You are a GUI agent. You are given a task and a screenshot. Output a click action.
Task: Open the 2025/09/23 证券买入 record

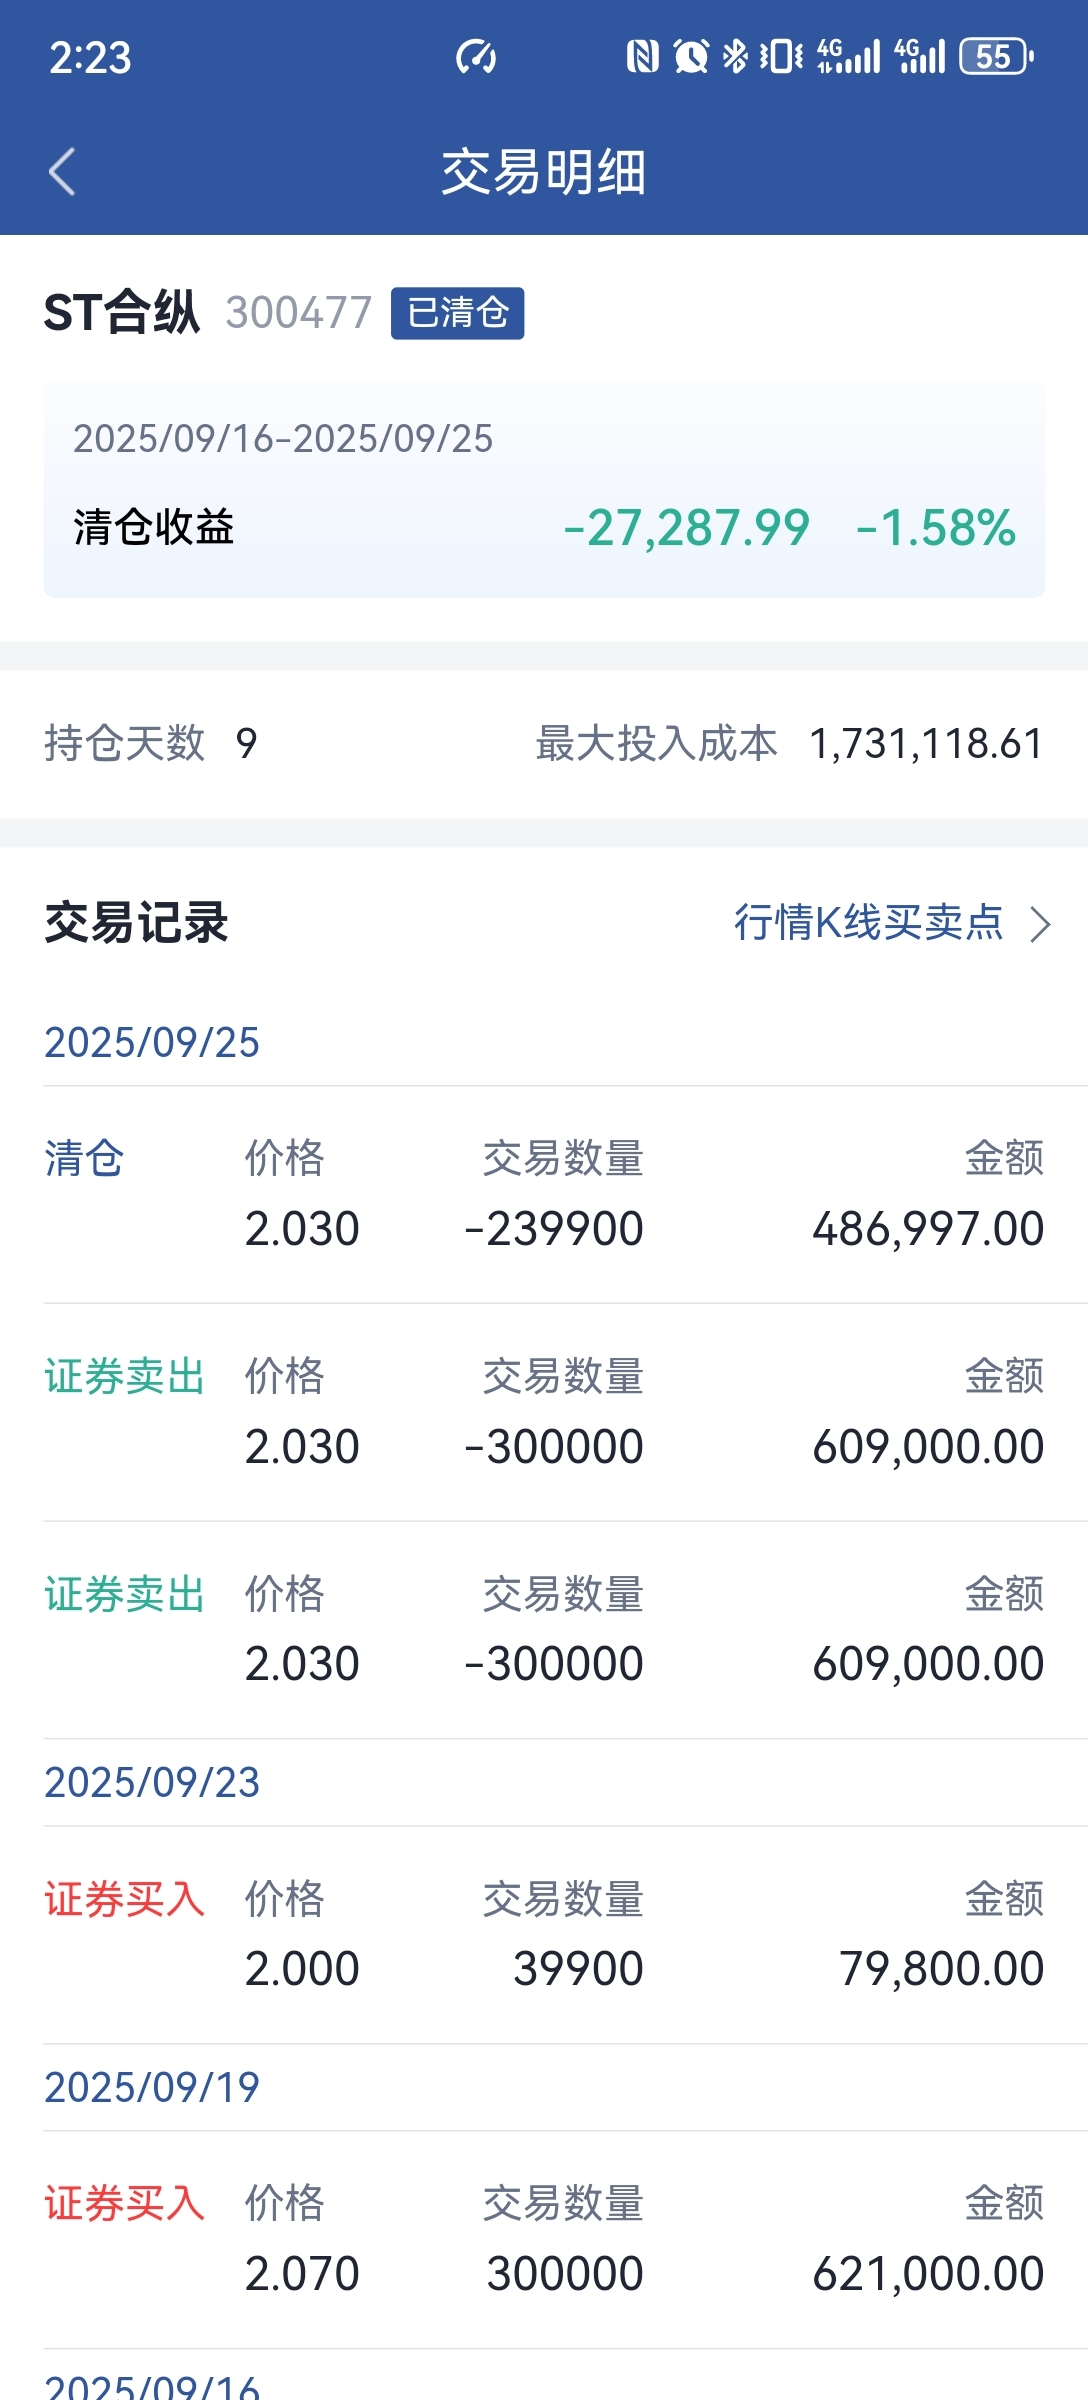[x=544, y=1935]
